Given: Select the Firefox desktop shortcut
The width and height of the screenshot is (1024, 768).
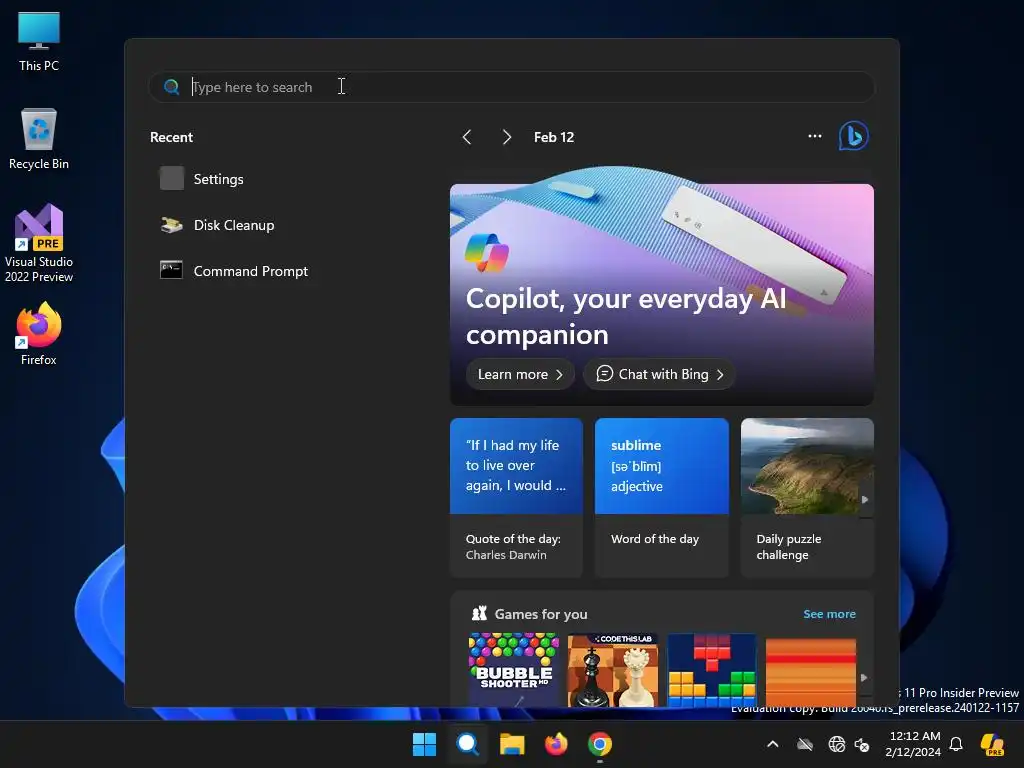Looking at the screenshot, I should click(39, 334).
